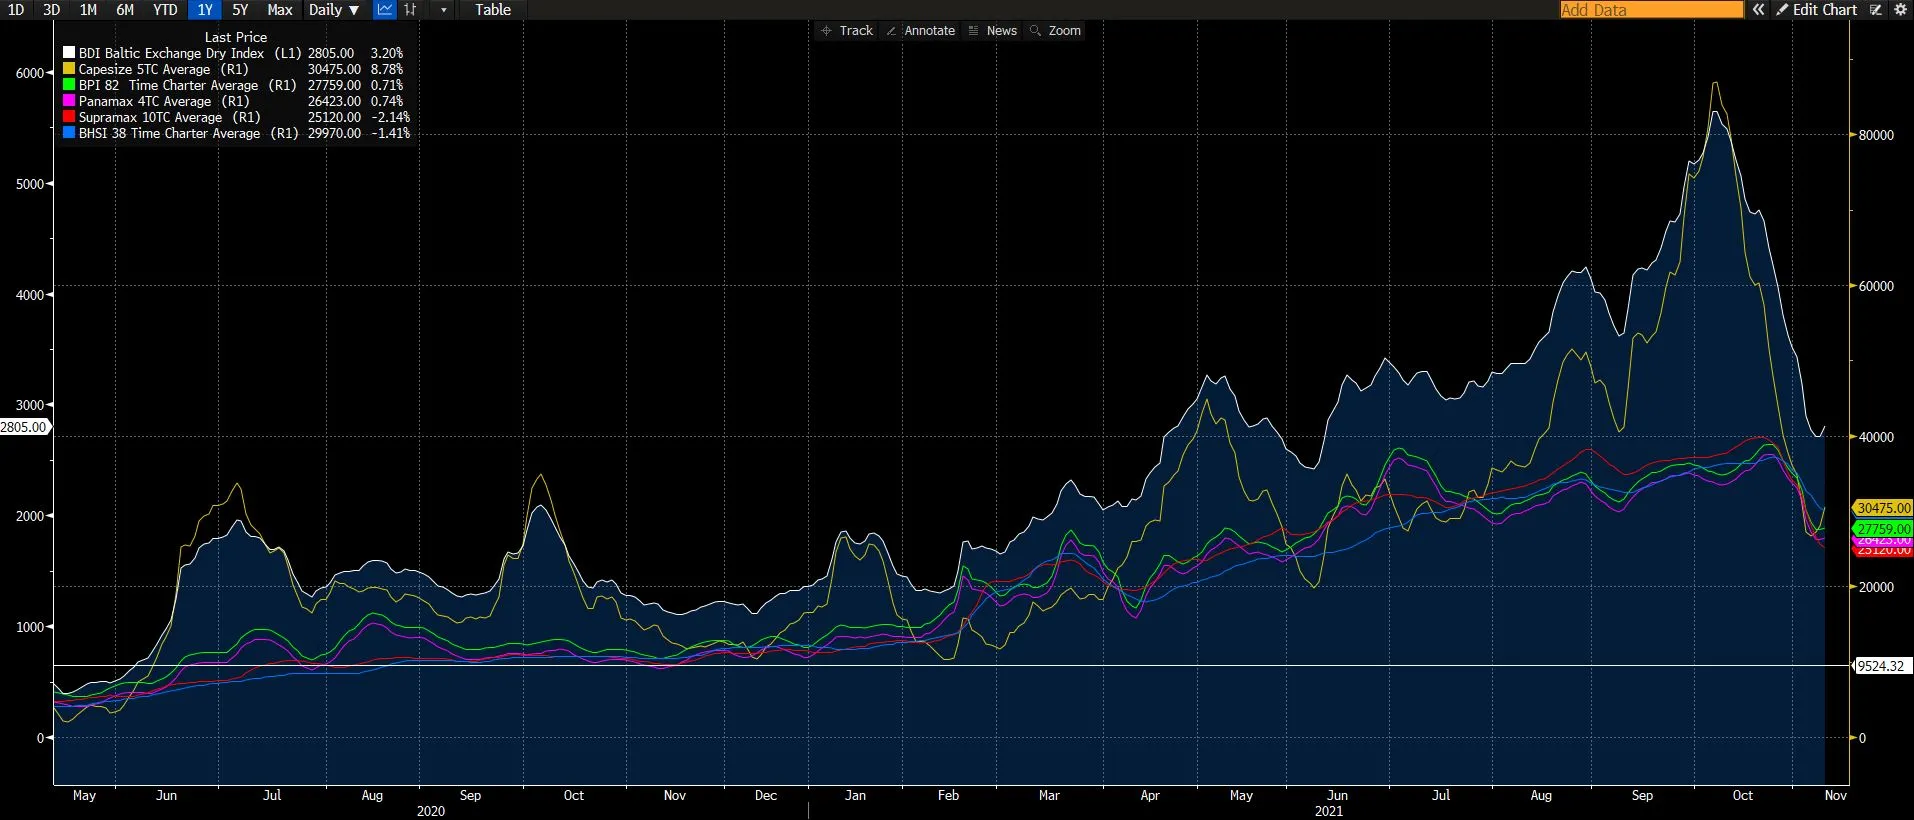Open chart annotation edit icon beside Edit Chart
Screen dimensions: 1914x820
click(x=1876, y=10)
